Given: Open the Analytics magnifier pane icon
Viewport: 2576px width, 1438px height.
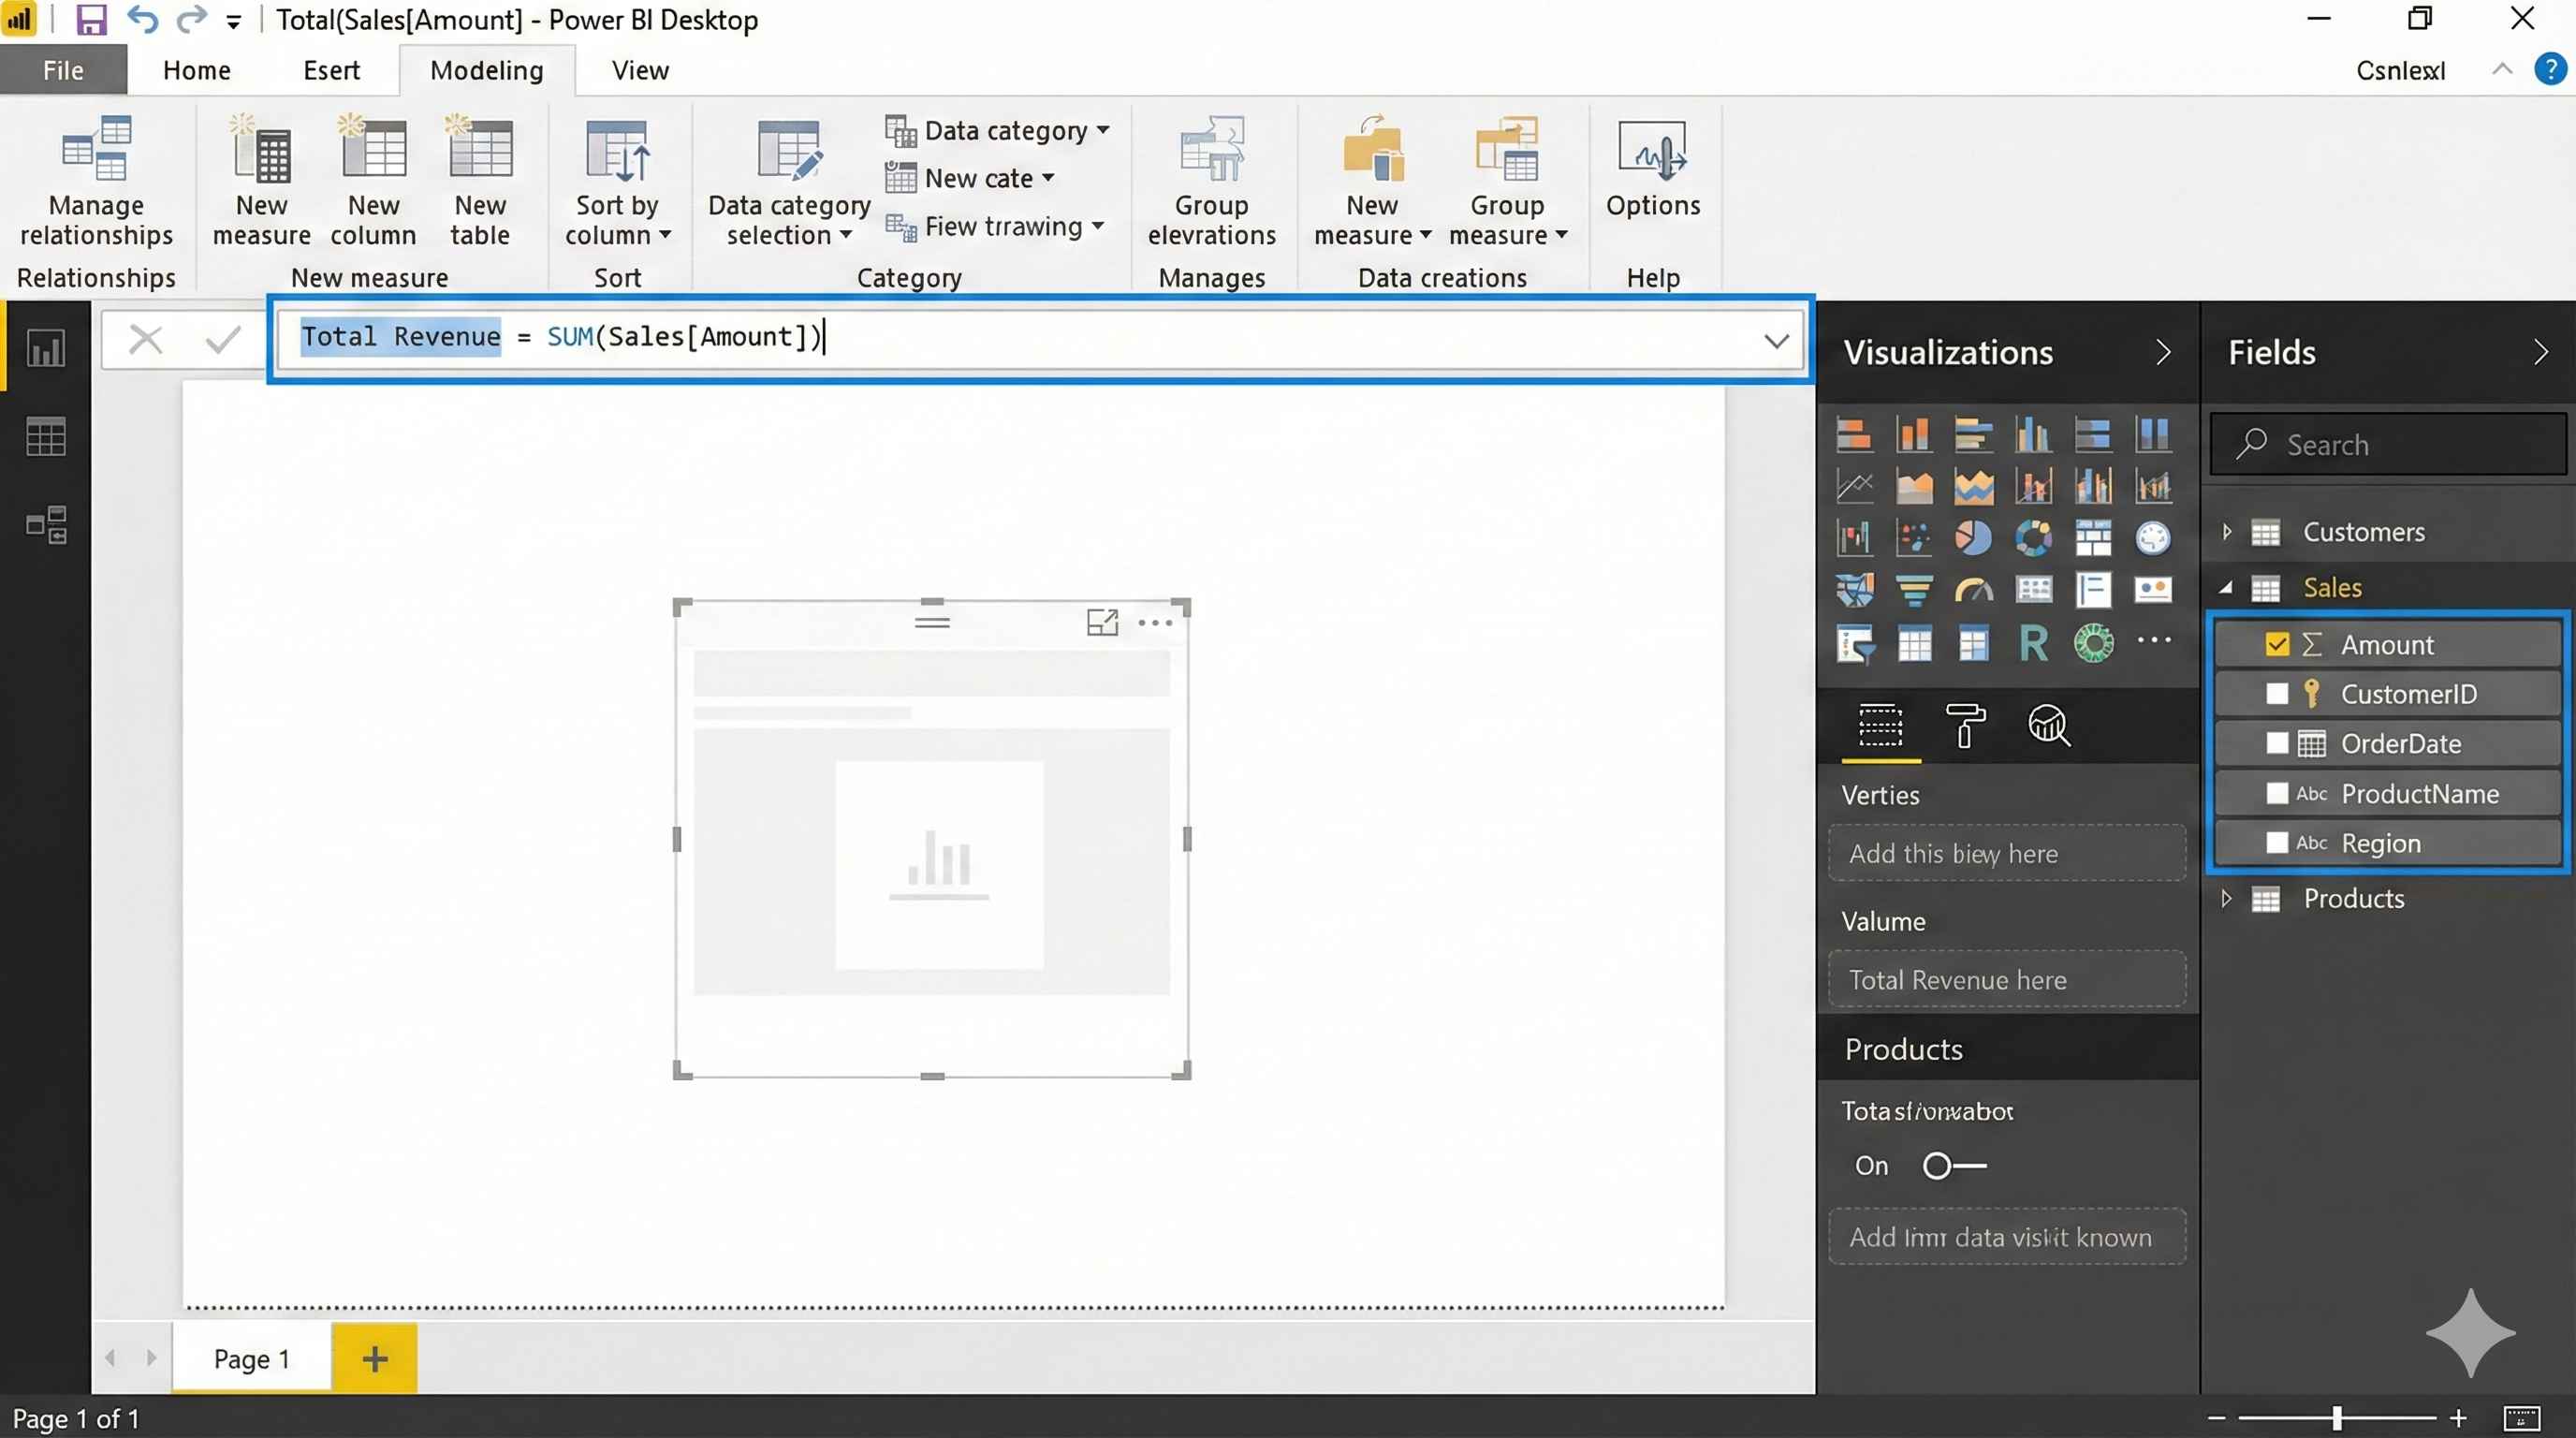Looking at the screenshot, I should coord(2047,725).
